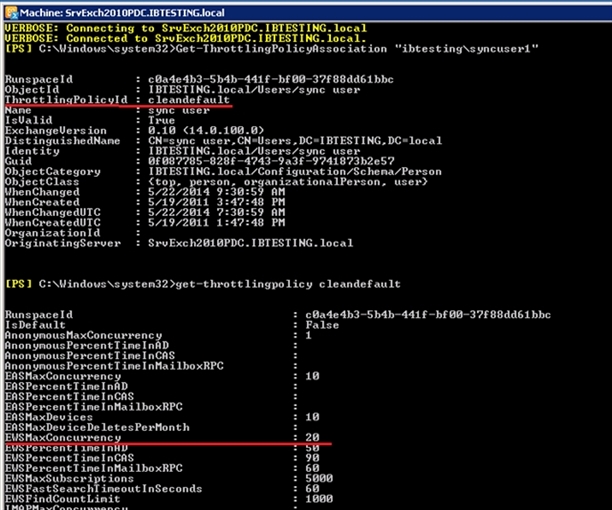This screenshot has height=510, width=612.
Task: Click the EASMaxDeviceDeletesPerMonth label
Action: click(97, 427)
